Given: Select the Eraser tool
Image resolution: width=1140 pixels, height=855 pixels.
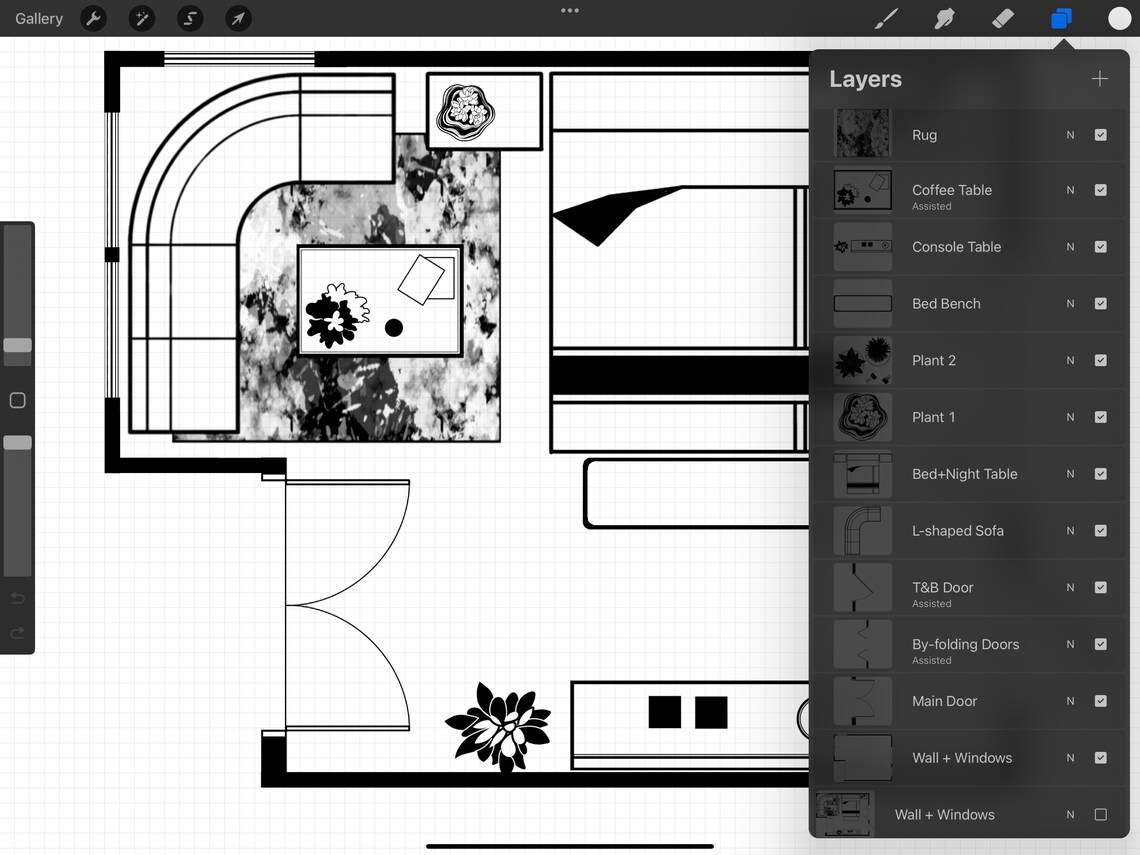Looking at the screenshot, I should (1002, 18).
